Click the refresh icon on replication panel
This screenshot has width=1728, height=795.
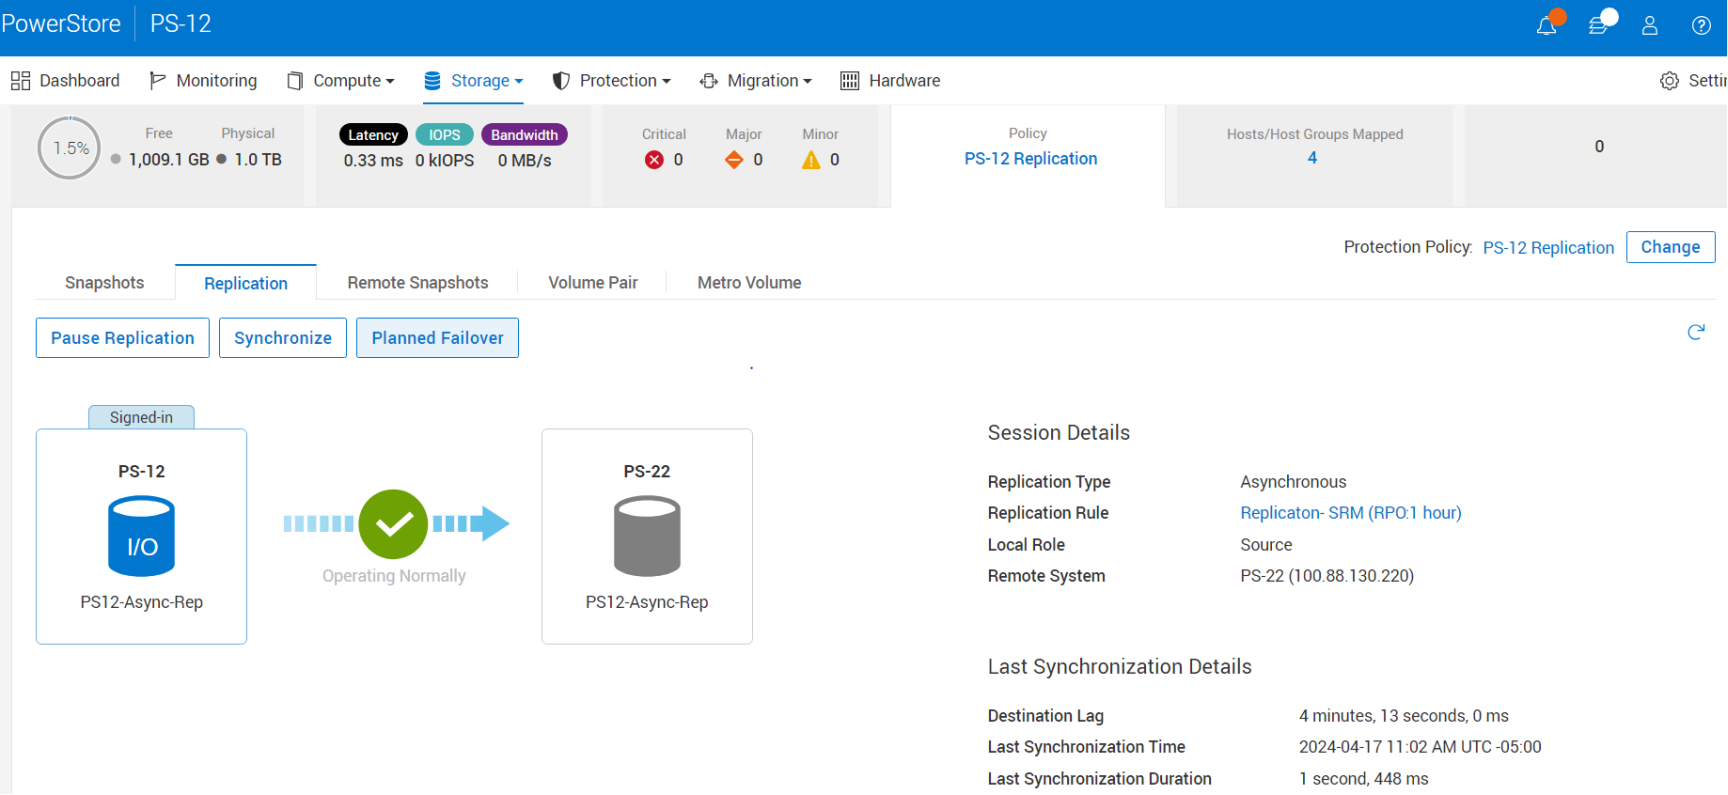(1696, 332)
